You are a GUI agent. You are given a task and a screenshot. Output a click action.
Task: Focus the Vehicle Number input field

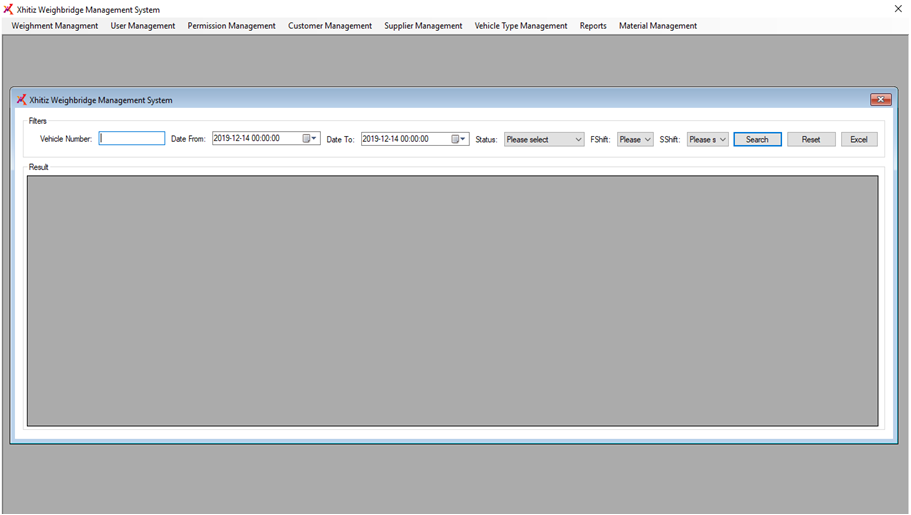pos(132,138)
